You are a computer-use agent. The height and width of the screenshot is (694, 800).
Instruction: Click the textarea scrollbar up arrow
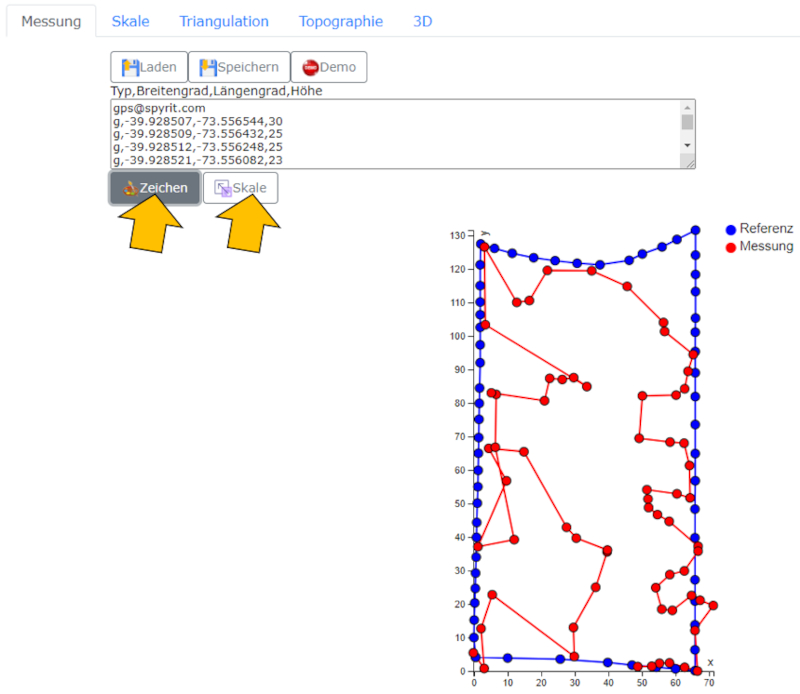[687, 107]
